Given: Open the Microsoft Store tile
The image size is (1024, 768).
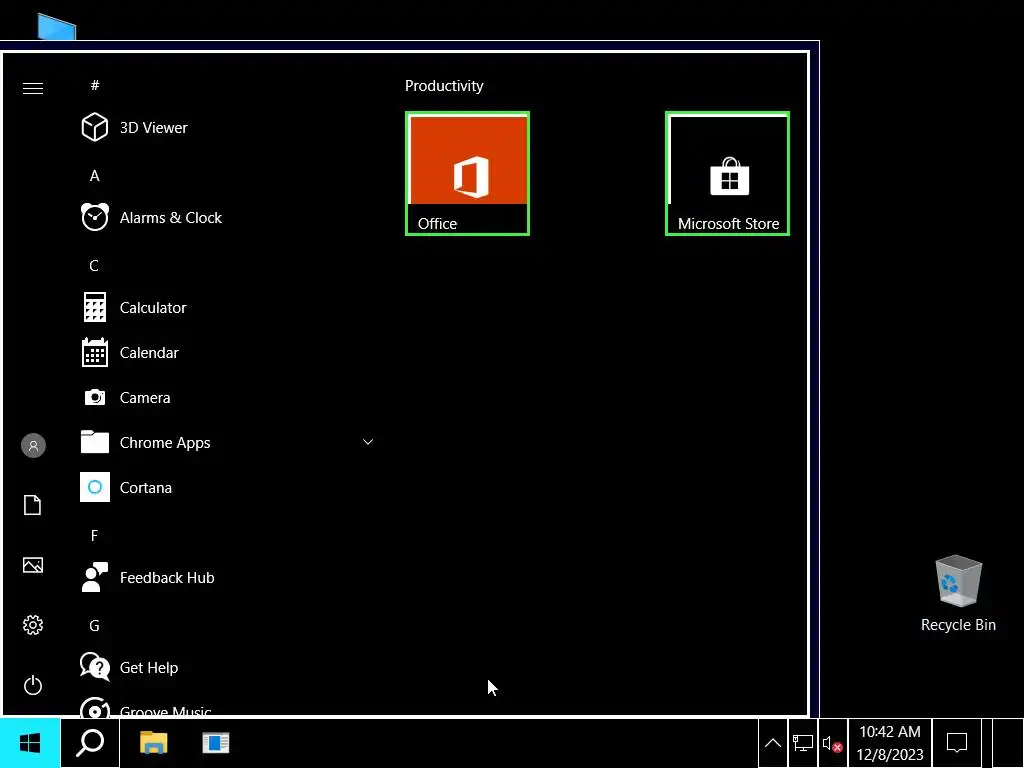Looking at the screenshot, I should click(x=728, y=174).
